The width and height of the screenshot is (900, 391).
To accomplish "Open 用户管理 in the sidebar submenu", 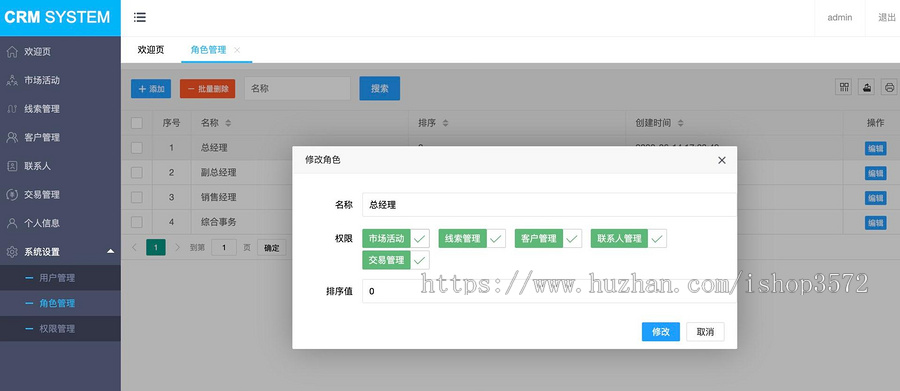I will (x=57, y=278).
